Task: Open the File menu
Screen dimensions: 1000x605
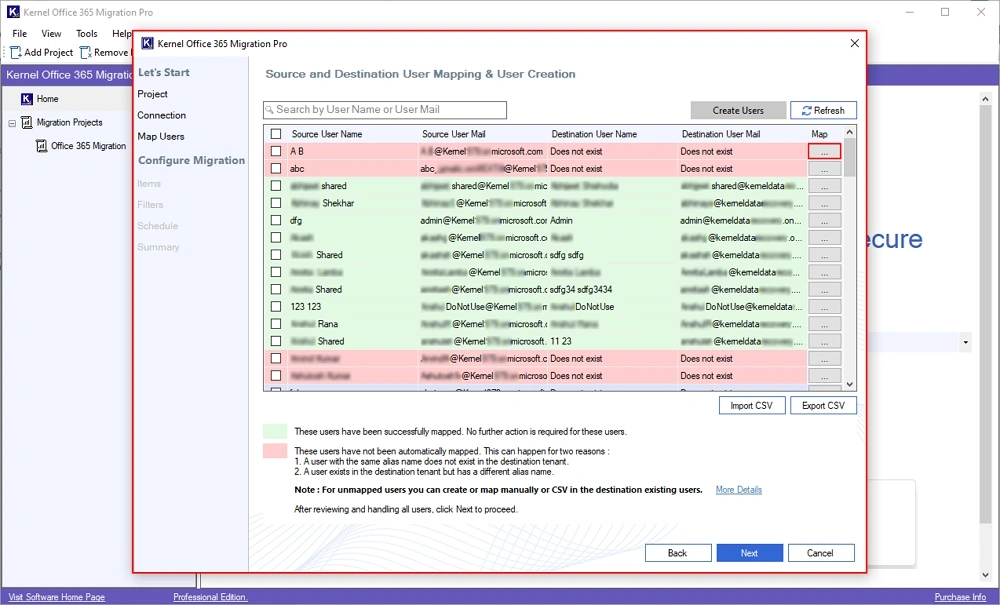Action: click(18, 33)
